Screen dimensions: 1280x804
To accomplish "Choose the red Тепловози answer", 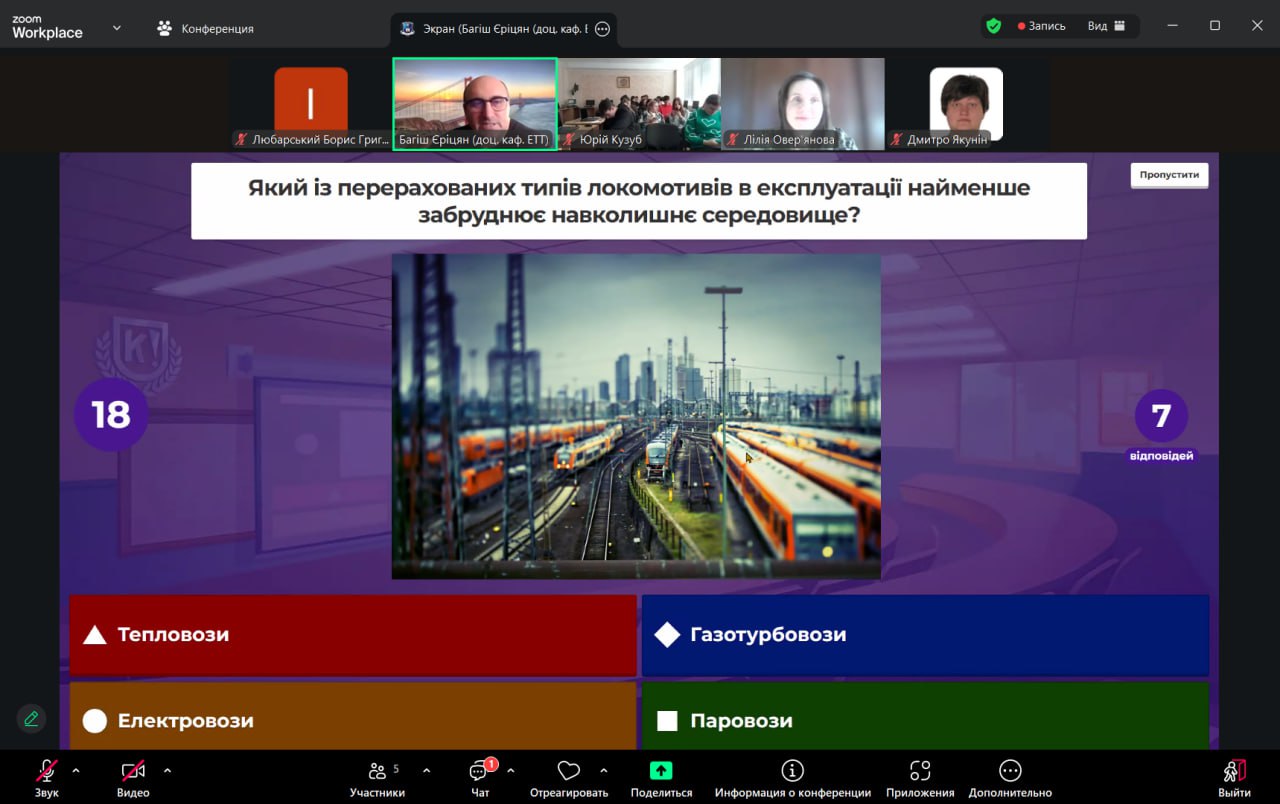I will click(x=353, y=635).
